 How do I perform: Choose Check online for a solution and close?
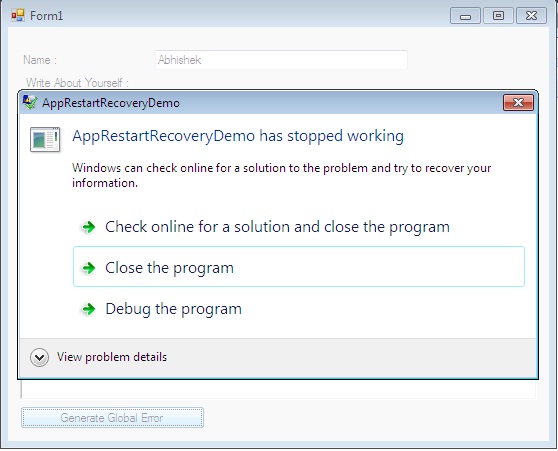pyautogui.click(x=298, y=227)
